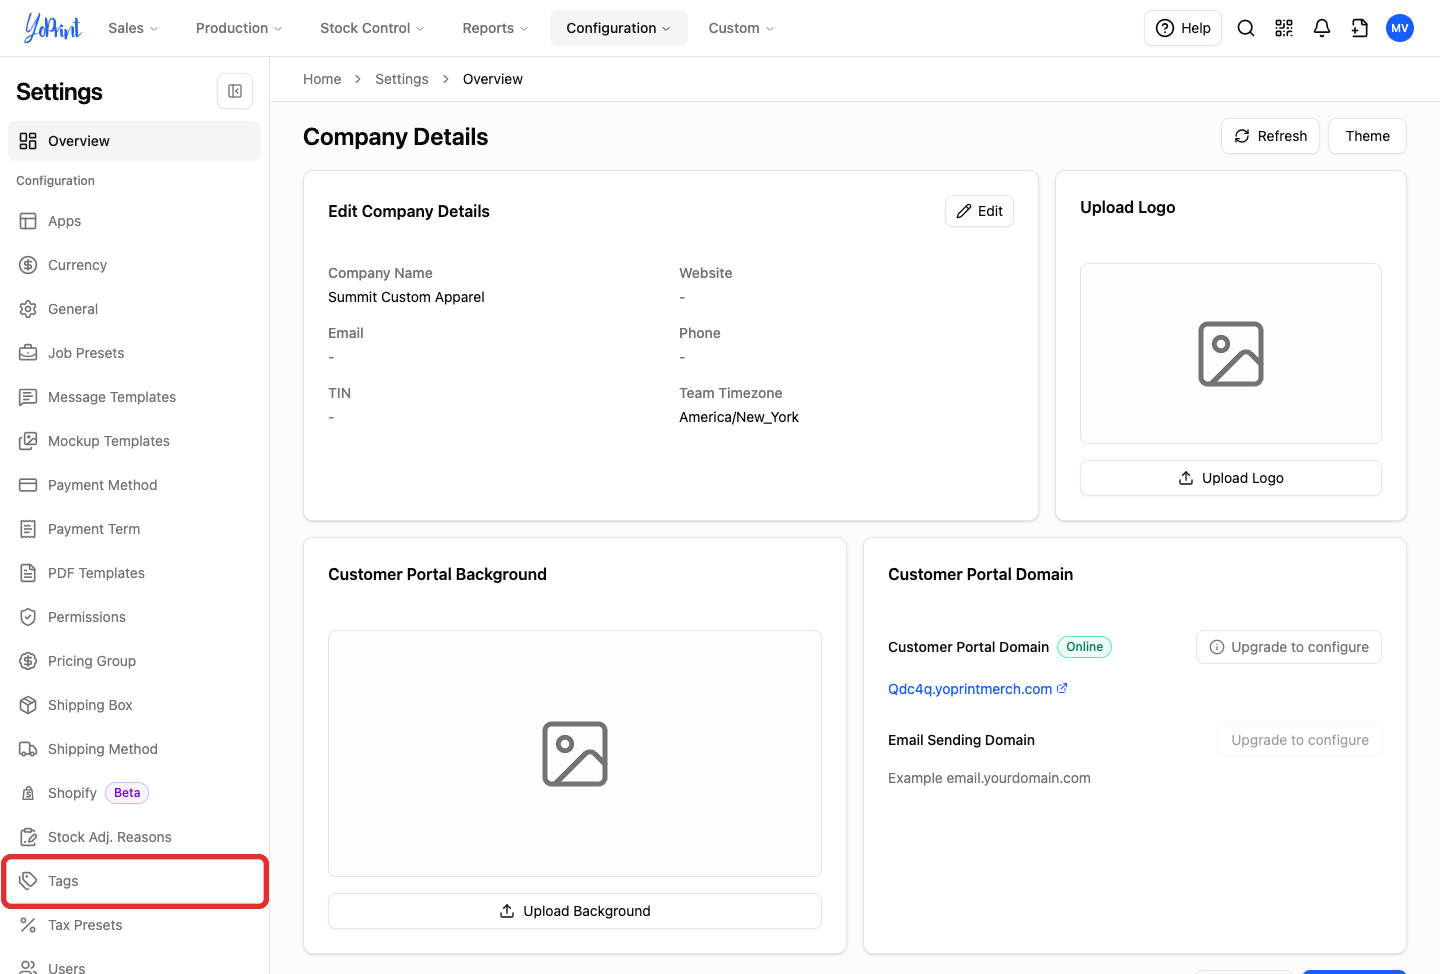Go to Message Templates

(x=134, y=397)
